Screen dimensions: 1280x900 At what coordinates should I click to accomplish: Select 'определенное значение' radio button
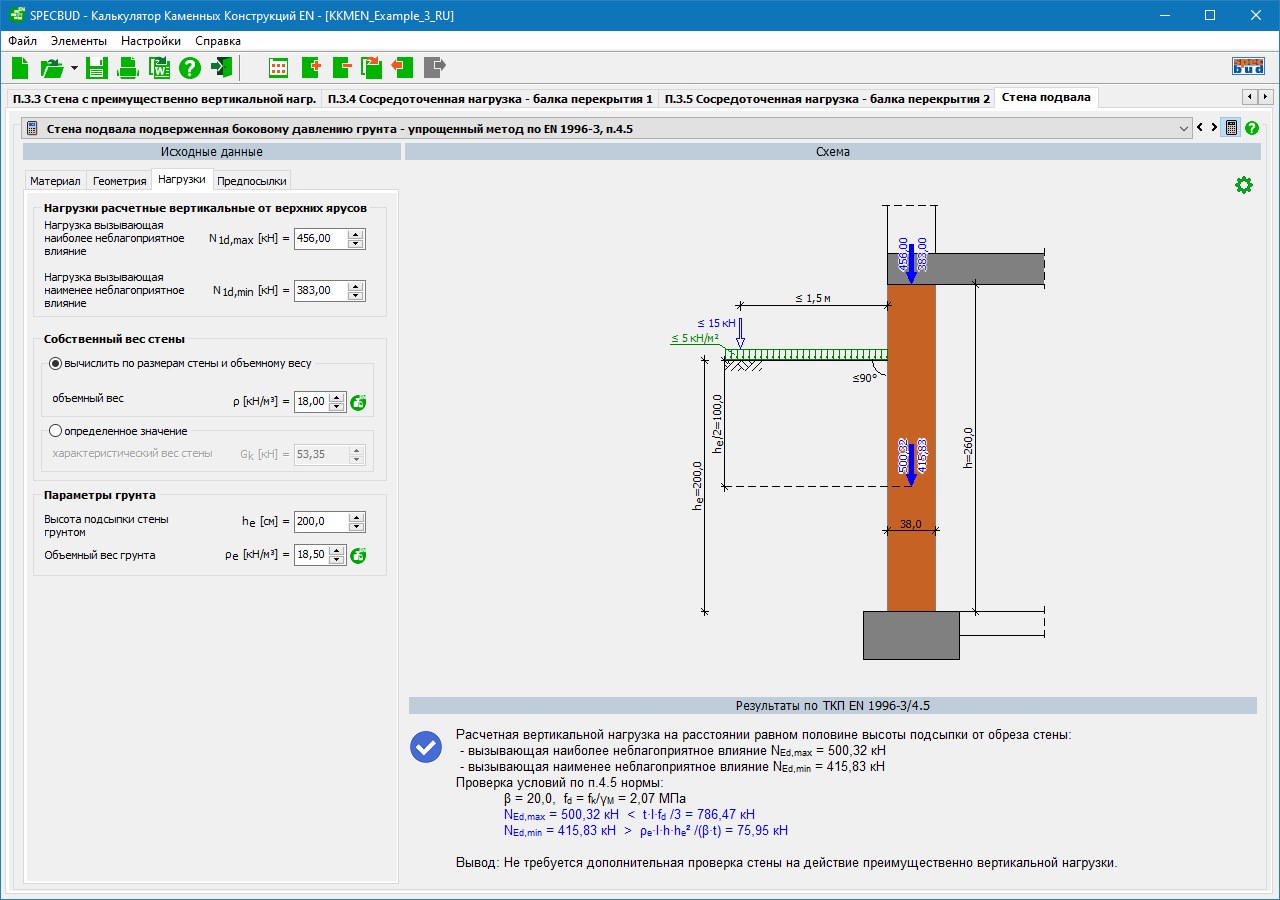[56, 431]
